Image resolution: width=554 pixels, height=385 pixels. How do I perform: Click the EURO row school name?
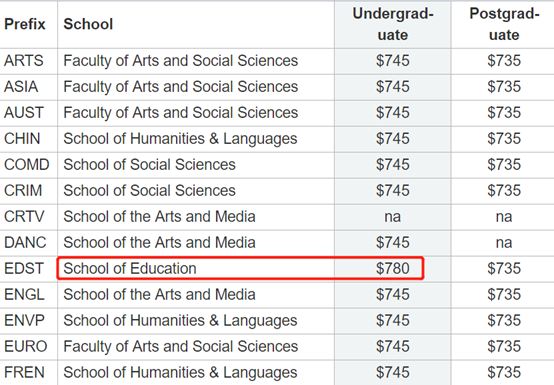click(181, 346)
